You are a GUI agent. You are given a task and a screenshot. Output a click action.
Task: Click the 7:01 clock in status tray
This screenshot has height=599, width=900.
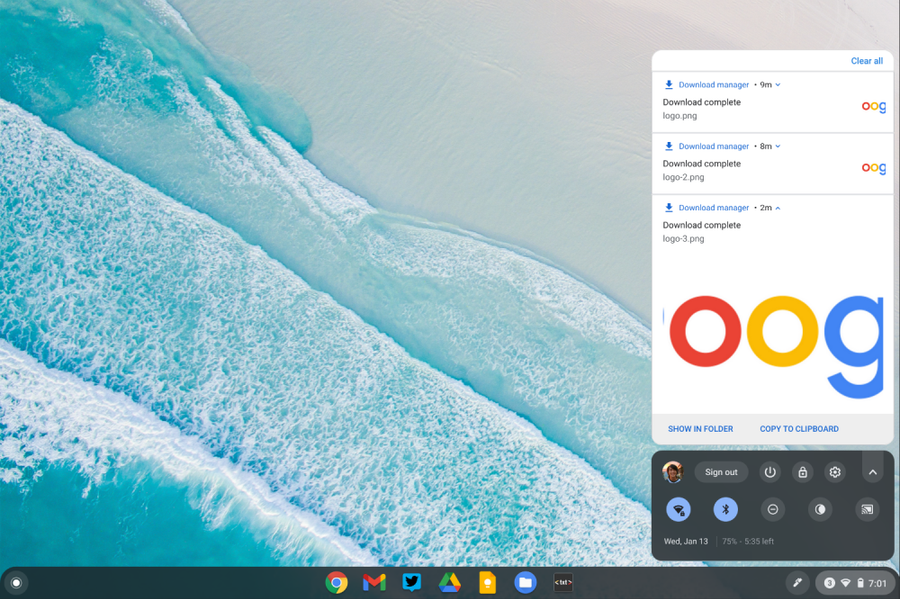[878, 584]
